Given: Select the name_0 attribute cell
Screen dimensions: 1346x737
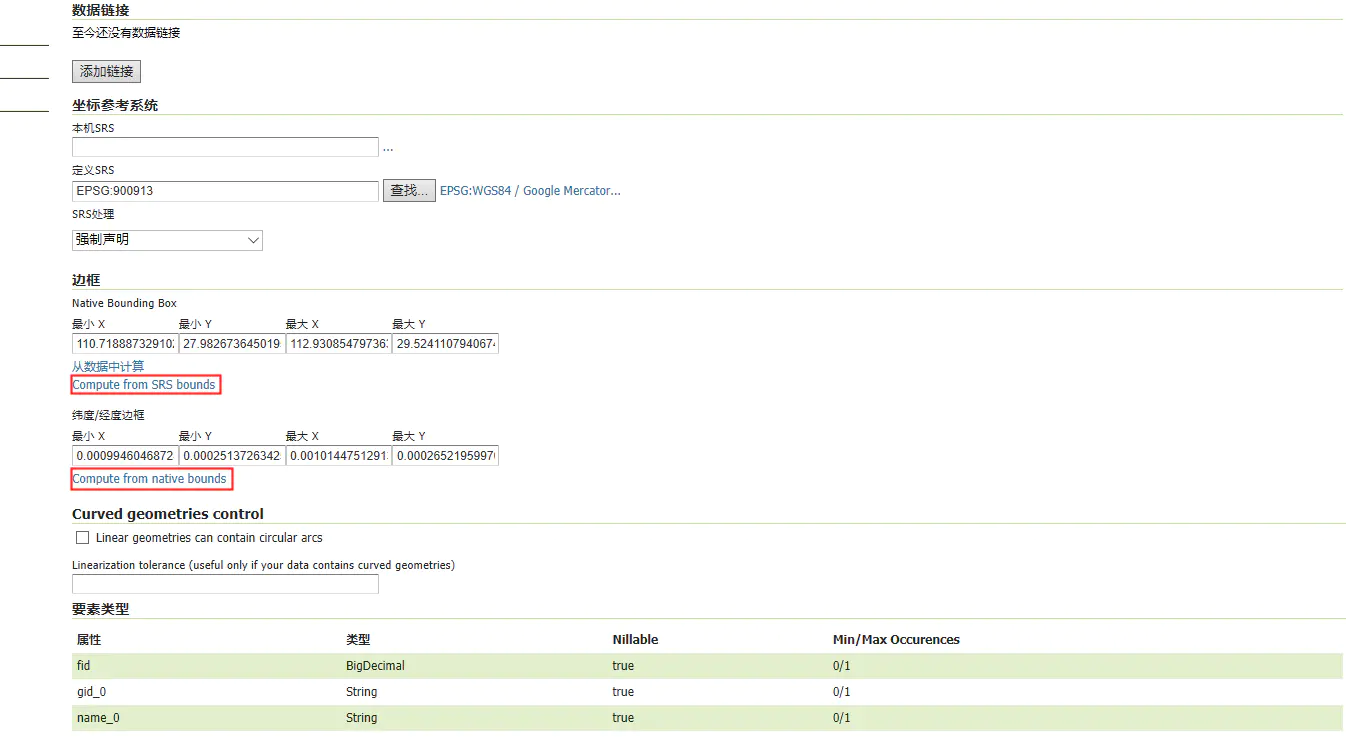Looking at the screenshot, I should (x=98, y=717).
